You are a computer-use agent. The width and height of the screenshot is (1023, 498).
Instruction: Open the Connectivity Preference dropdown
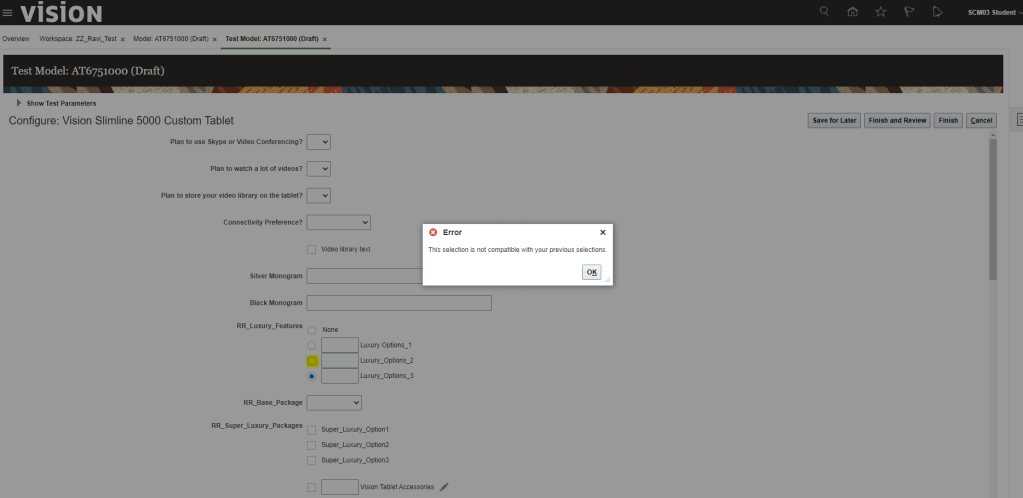[339, 222]
